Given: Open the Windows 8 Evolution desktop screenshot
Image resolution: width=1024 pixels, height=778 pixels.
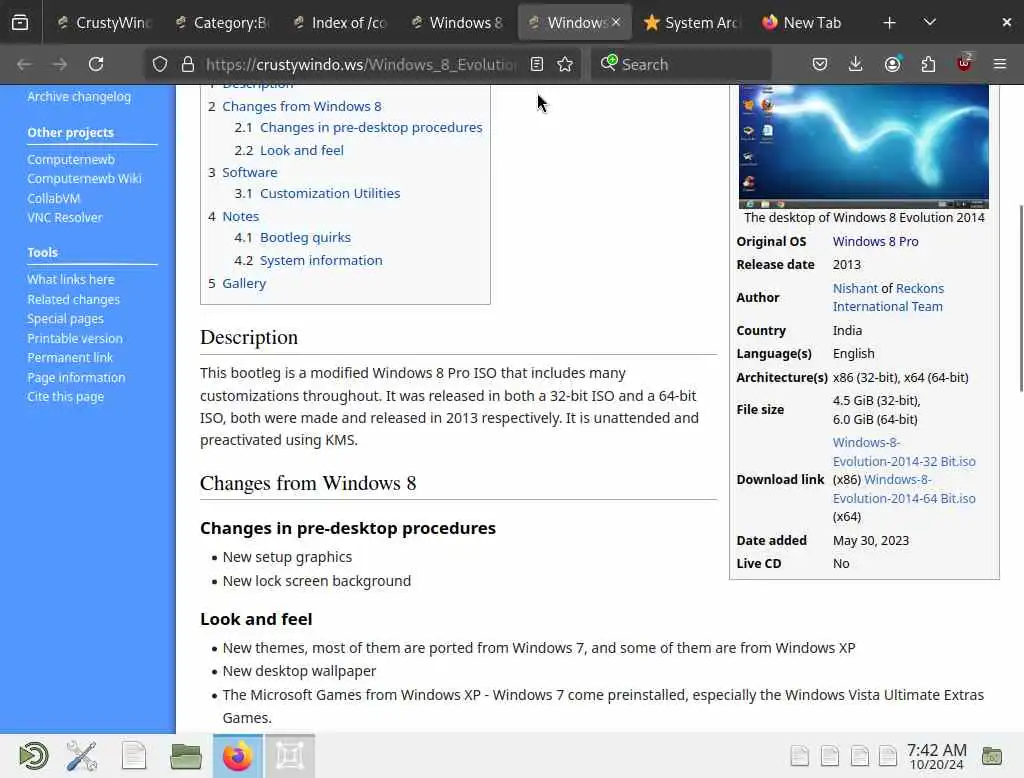Looking at the screenshot, I should click(x=863, y=146).
